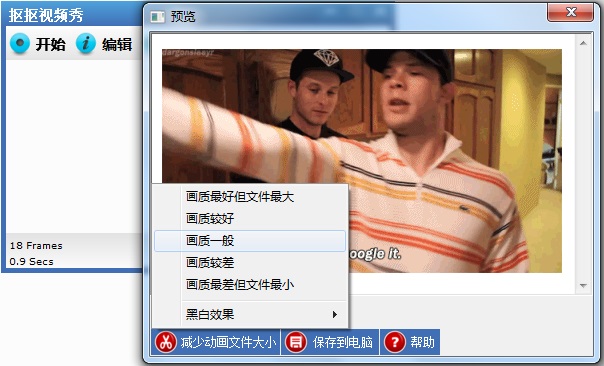Click the blue 开始 record icon

pyautogui.click(x=20, y=43)
